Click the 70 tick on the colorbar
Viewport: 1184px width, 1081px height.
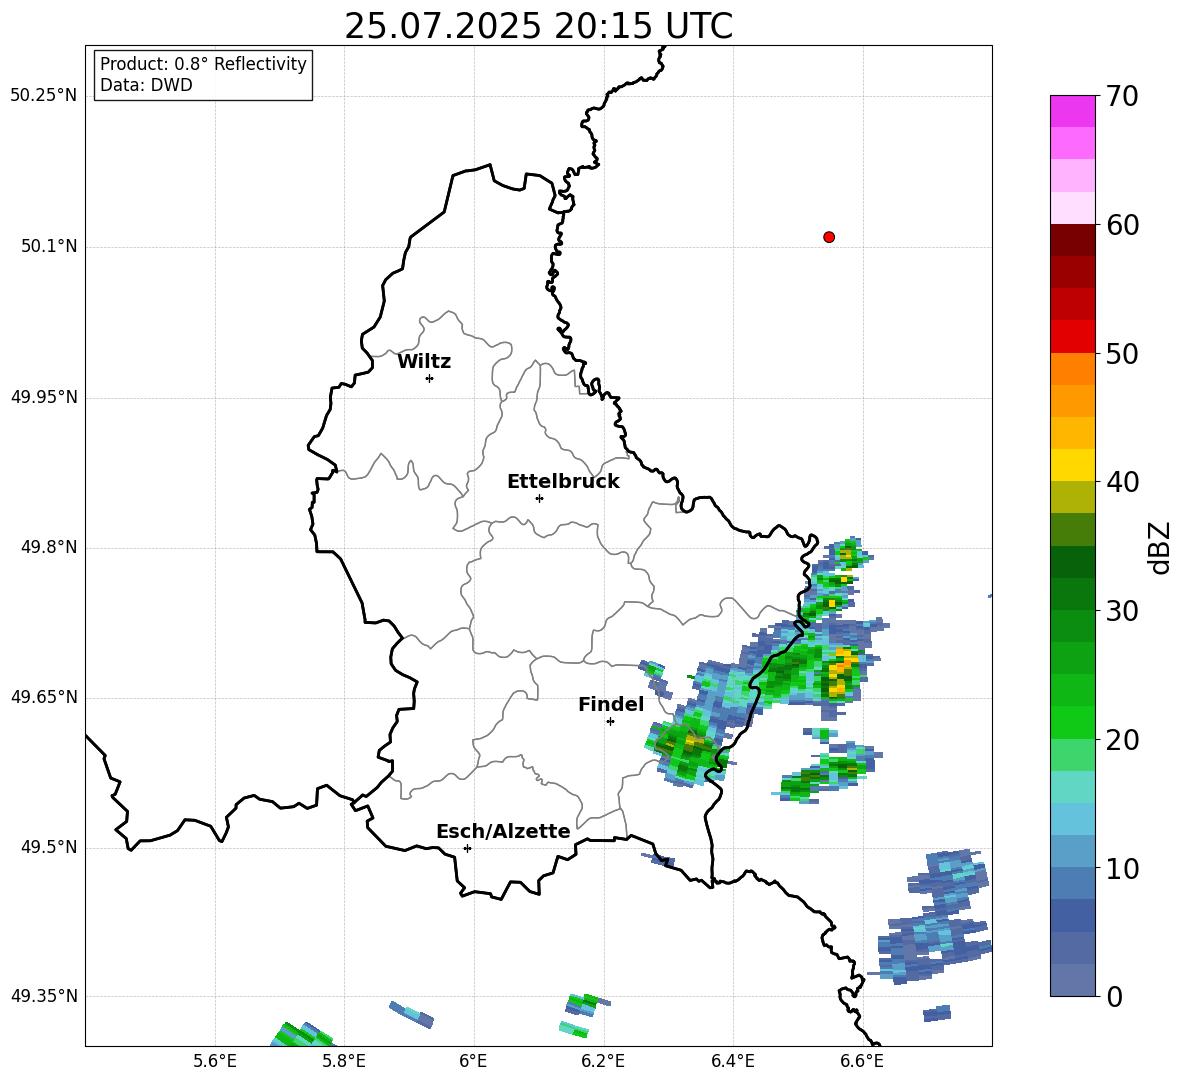[1121, 96]
